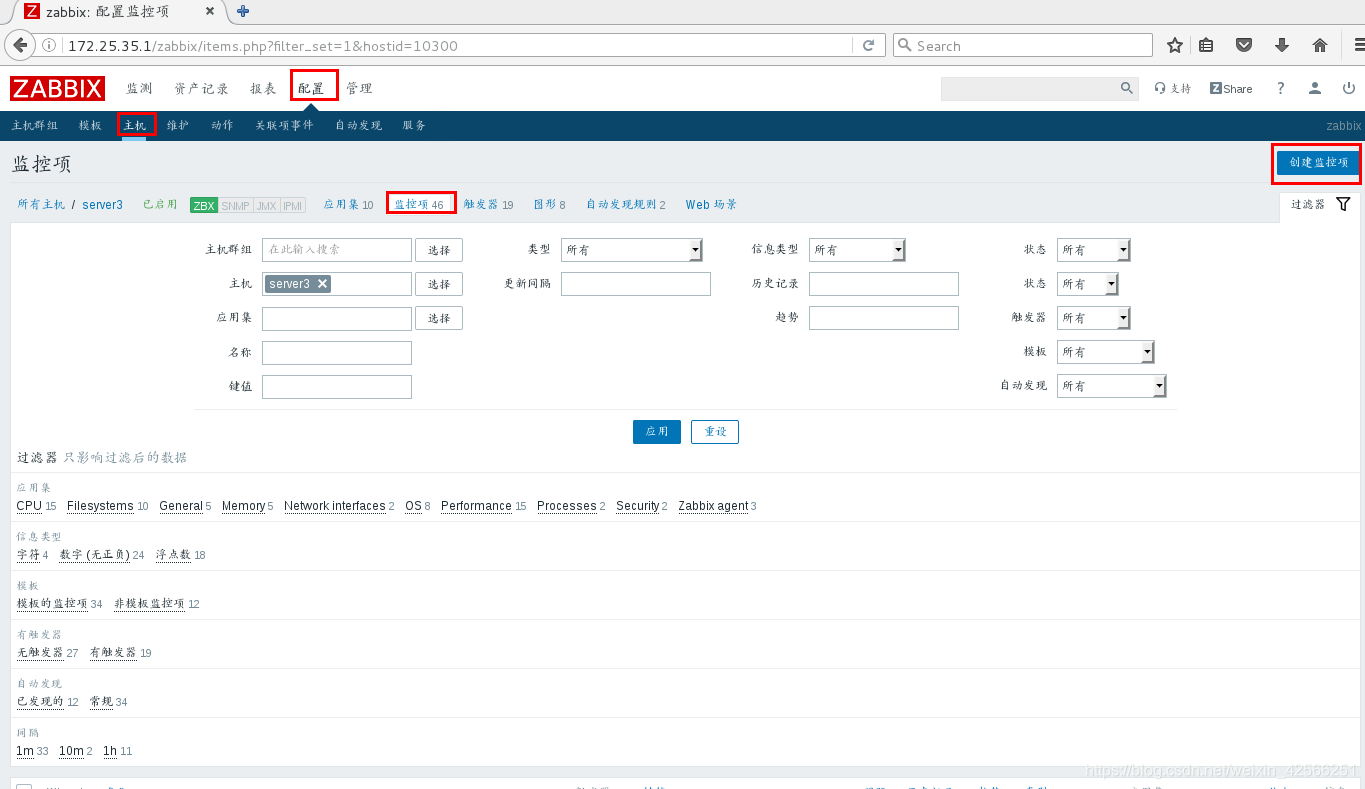The height and width of the screenshot is (789, 1365).
Task: Sign out using the power icon
Action: (1349, 88)
